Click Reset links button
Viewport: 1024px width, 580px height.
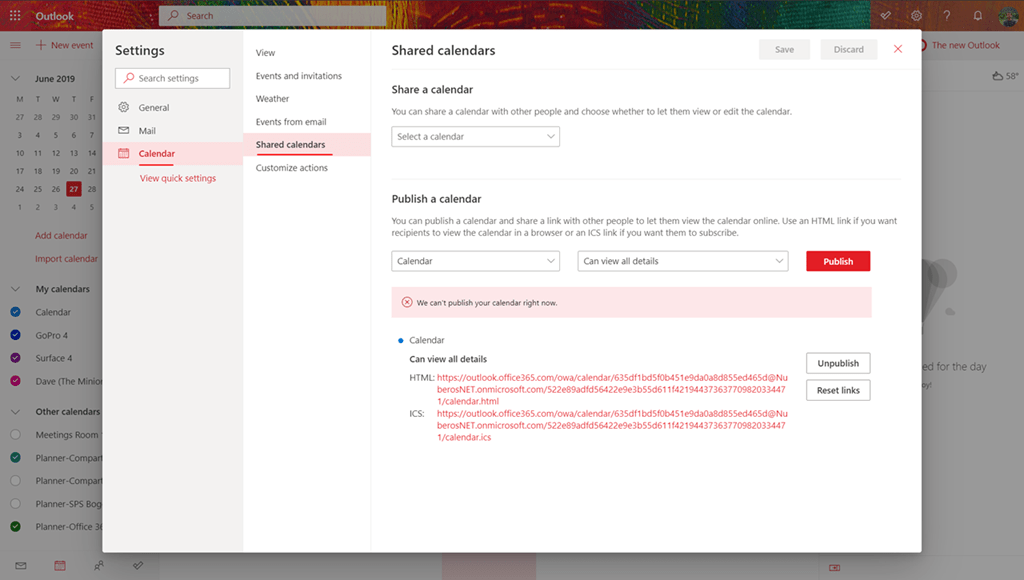click(x=838, y=390)
